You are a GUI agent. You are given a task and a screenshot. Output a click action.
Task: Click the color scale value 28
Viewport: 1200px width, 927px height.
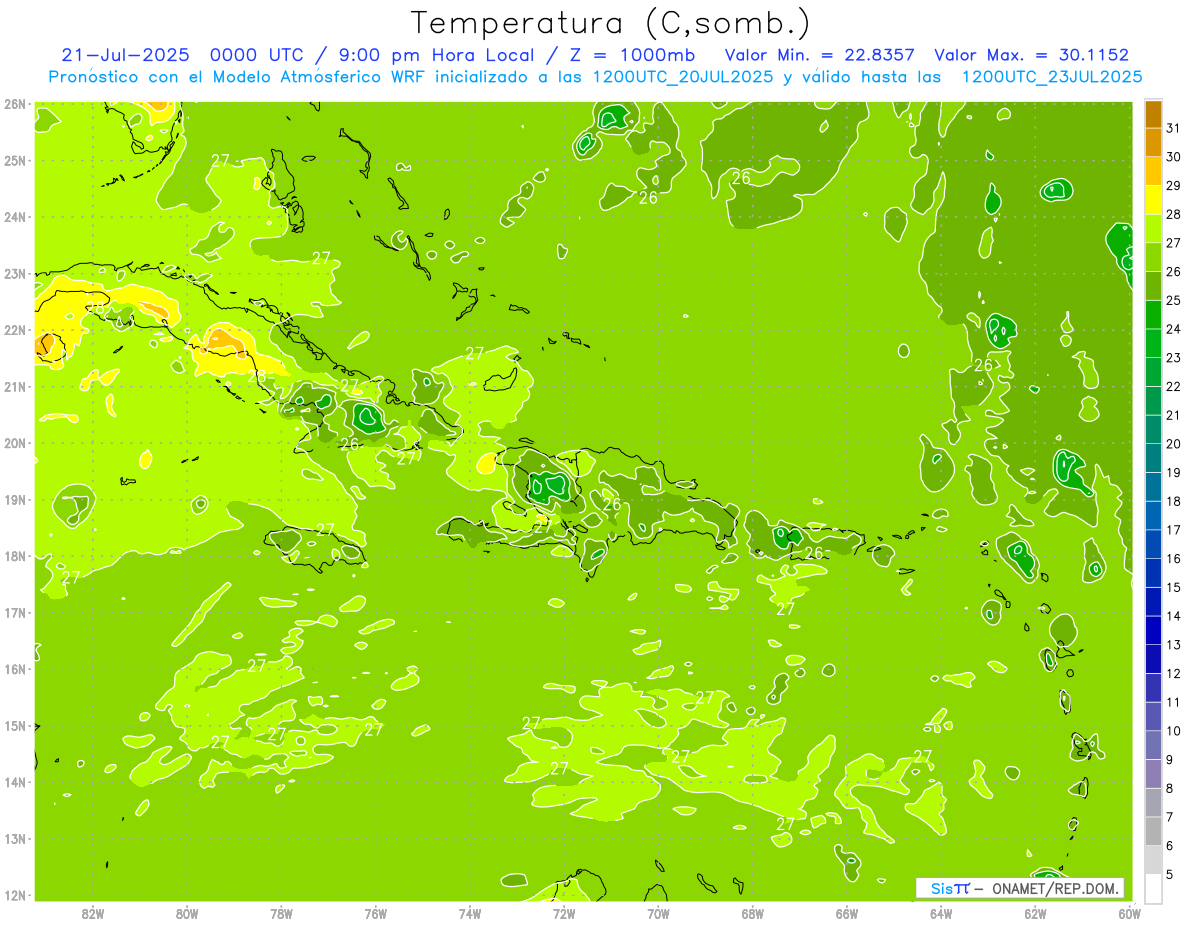1173,214
